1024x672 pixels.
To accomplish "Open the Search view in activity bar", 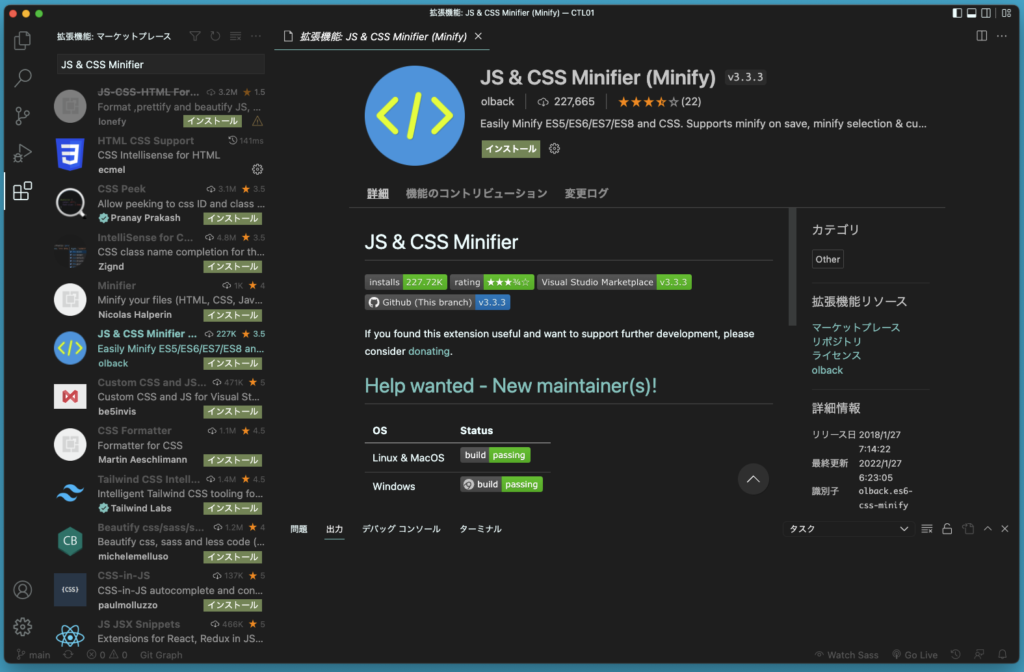I will click(22, 78).
